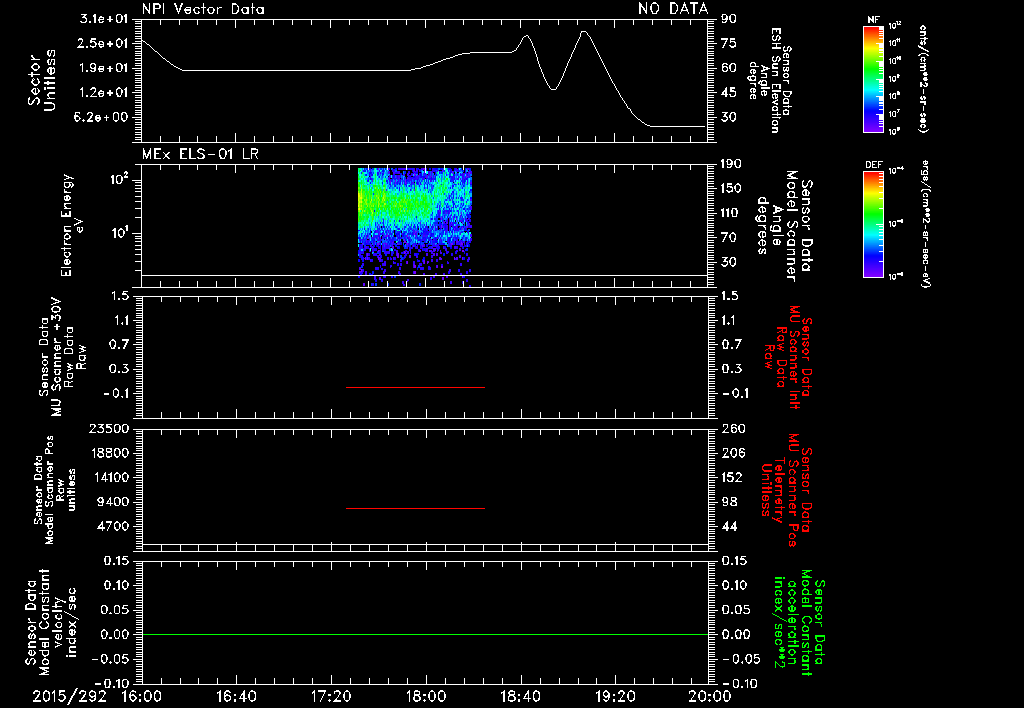Click the tallest peak of the white sun elevation curve

pos(583,31)
